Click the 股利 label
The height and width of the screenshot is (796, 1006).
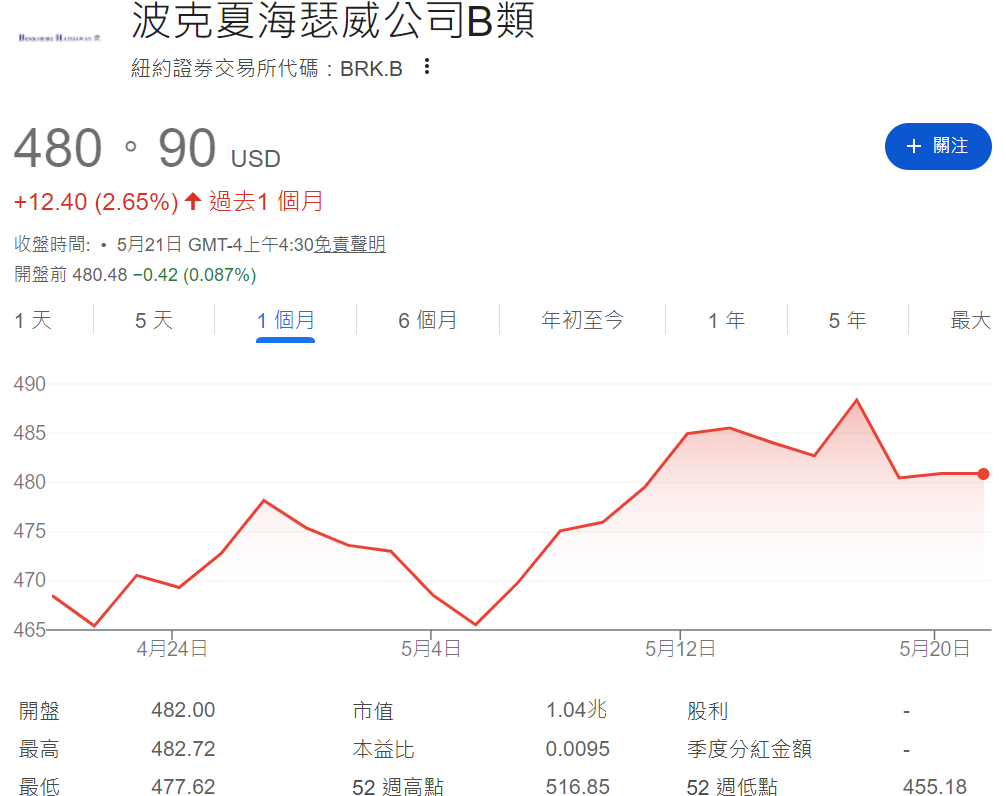point(707,711)
